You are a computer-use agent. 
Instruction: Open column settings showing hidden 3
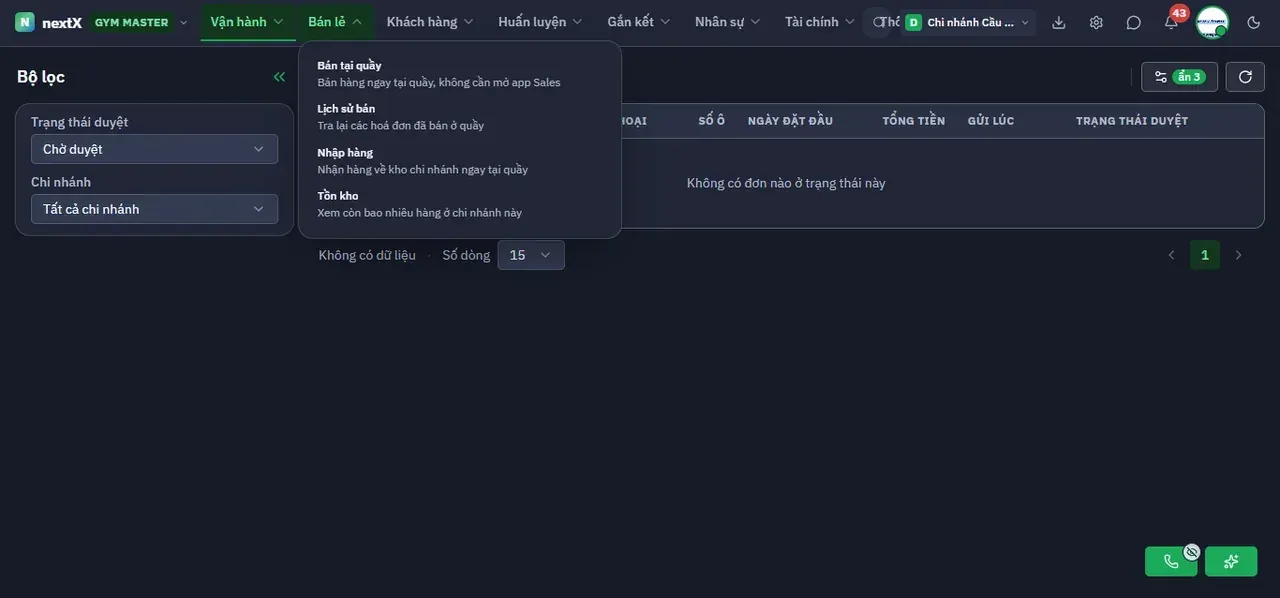click(1179, 77)
